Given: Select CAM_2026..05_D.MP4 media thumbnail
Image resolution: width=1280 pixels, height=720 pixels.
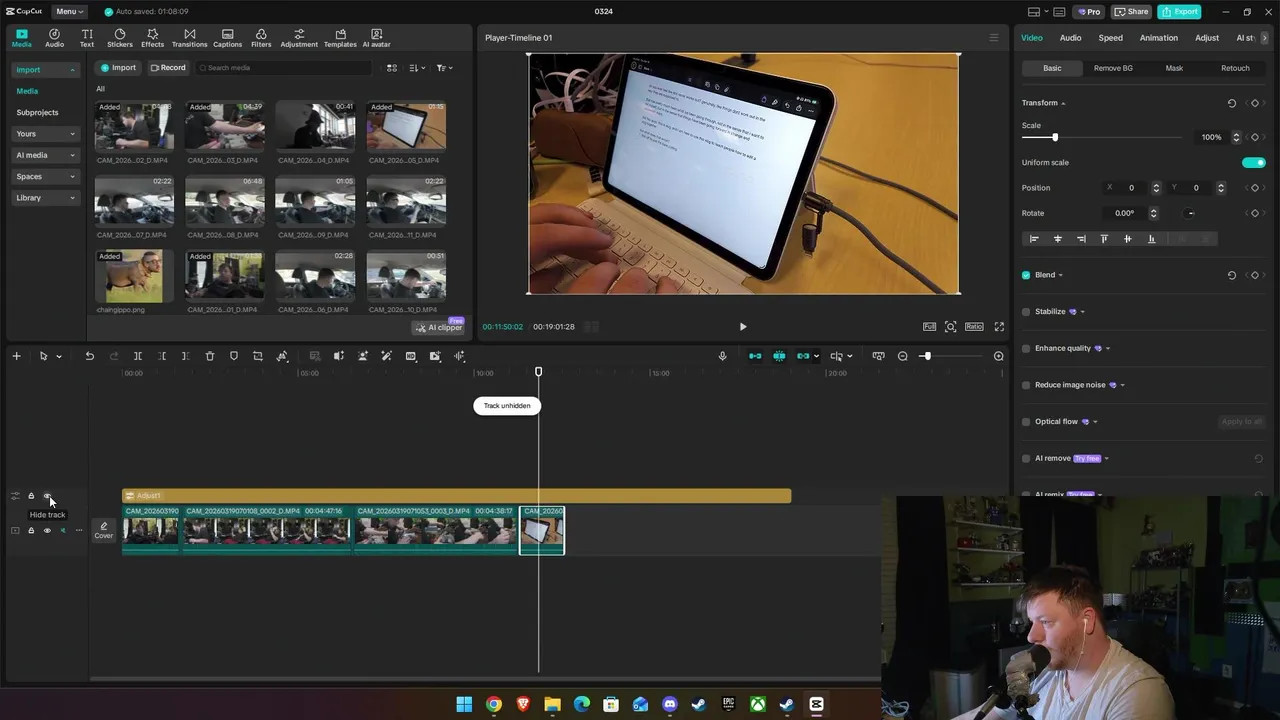Looking at the screenshot, I should (406, 127).
